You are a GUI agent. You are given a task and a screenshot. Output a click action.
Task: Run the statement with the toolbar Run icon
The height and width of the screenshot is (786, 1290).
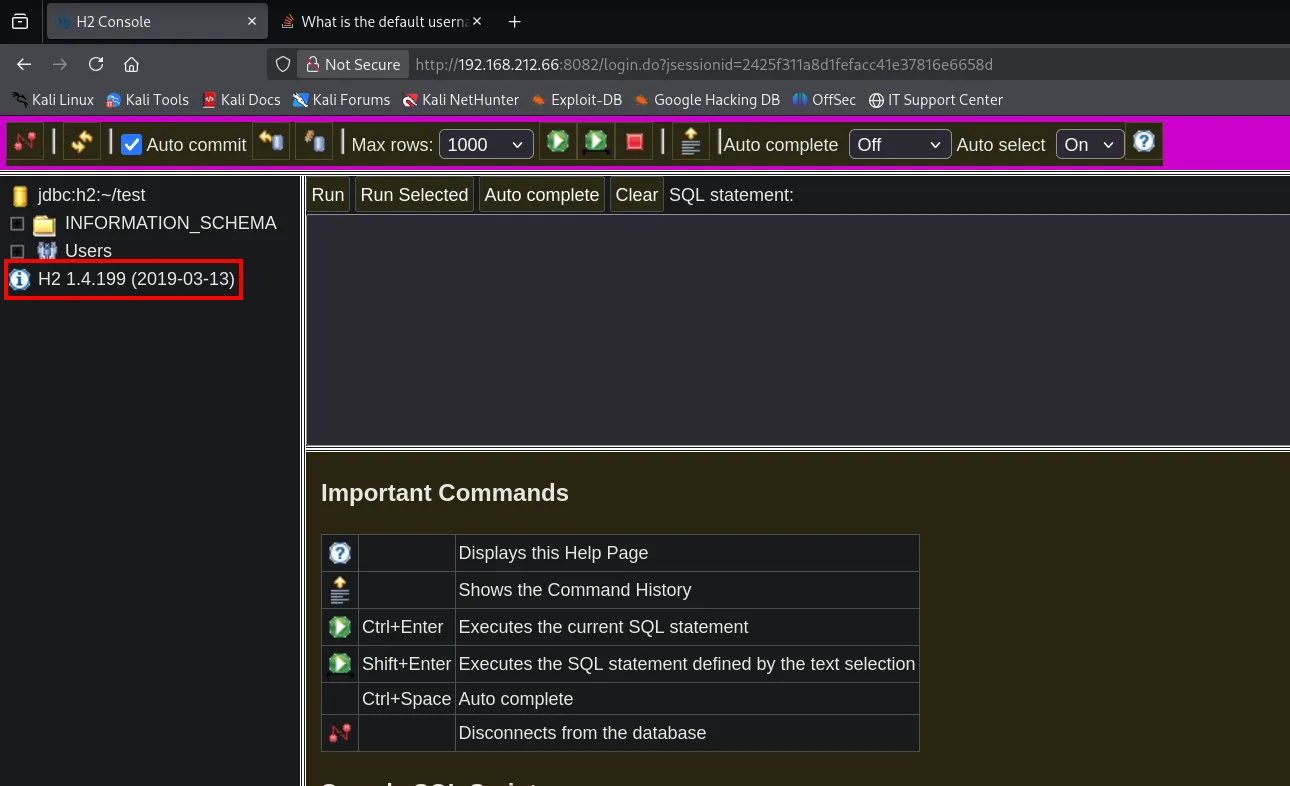pos(558,142)
